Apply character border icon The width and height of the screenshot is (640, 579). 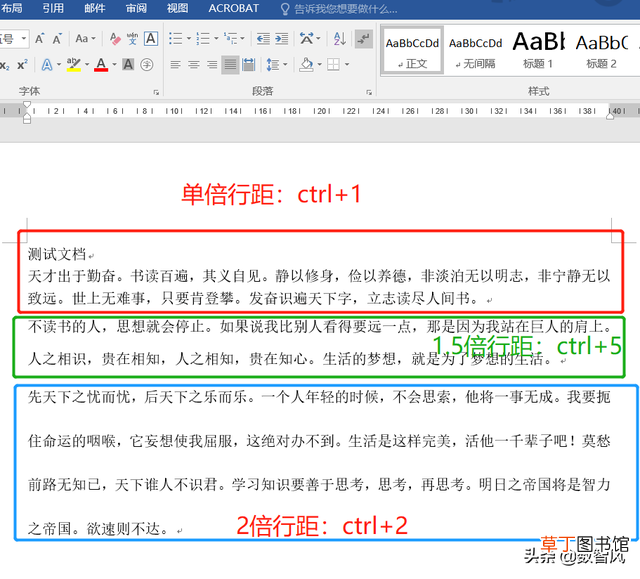pyautogui.click(x=151, y=39)
